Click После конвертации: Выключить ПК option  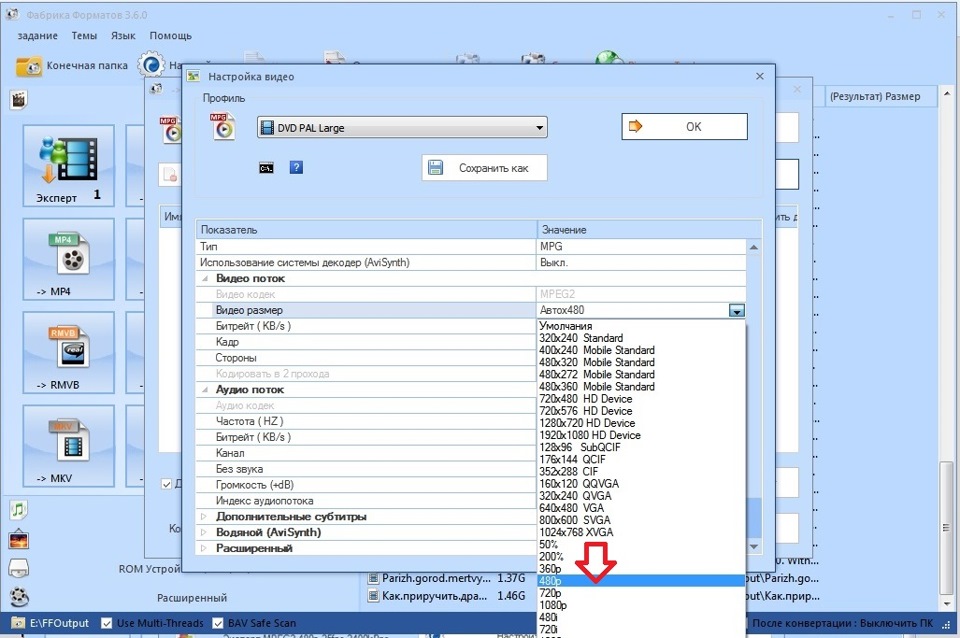(x=842, y=623)
